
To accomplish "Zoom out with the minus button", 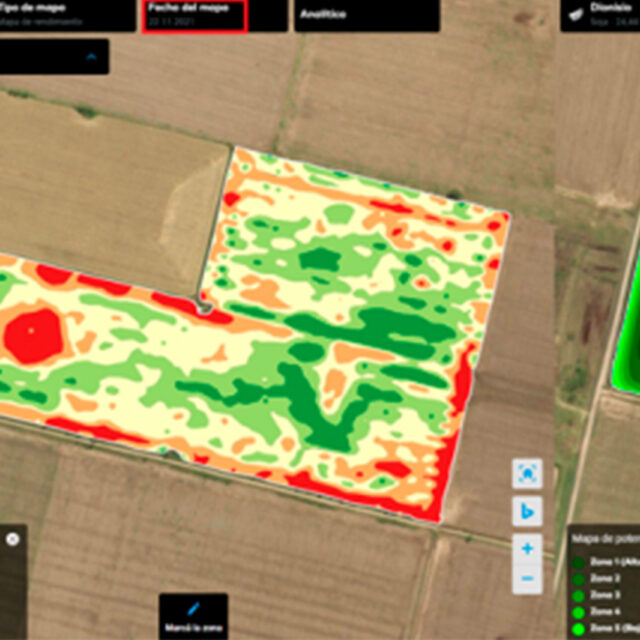I will 527,578.
